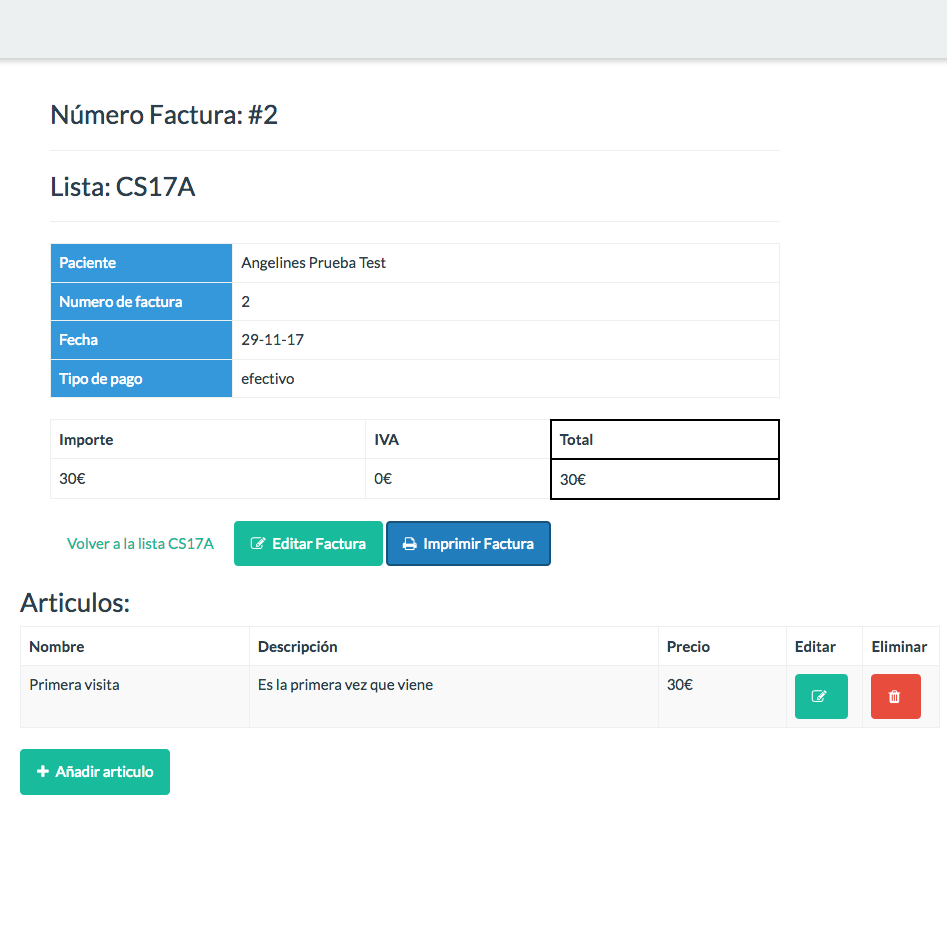Click the Editar column header
The image size is (947, 943).
point(824,646)
